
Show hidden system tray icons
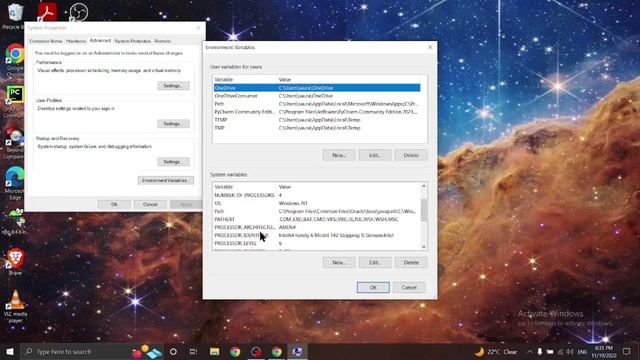pos(529,351)
